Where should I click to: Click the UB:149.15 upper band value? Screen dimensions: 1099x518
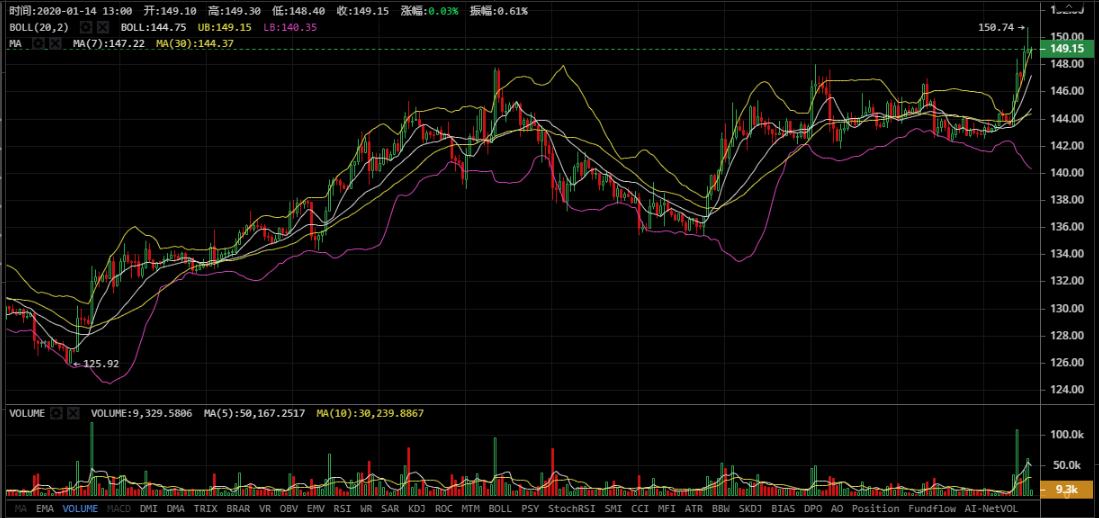click(224, 27)
